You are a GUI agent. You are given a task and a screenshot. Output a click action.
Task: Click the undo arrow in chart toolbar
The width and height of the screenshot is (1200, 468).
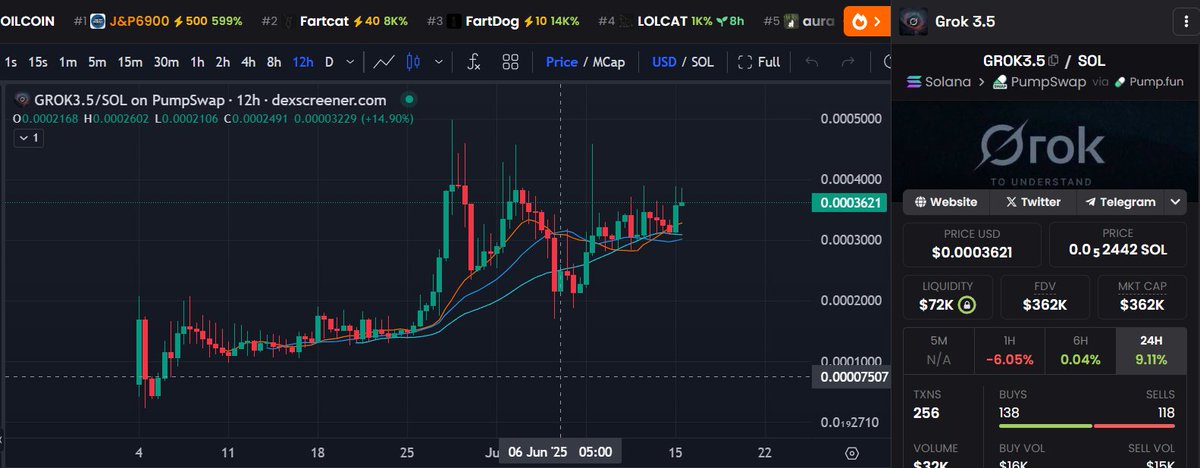(811, 62)
